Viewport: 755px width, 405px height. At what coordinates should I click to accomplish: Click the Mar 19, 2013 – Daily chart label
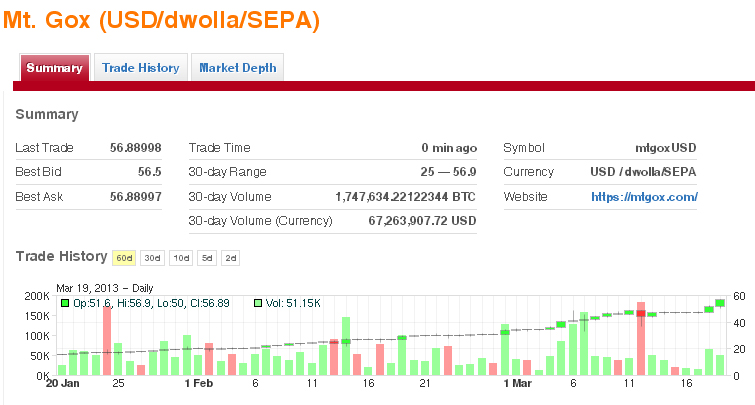tap(104, 288)
